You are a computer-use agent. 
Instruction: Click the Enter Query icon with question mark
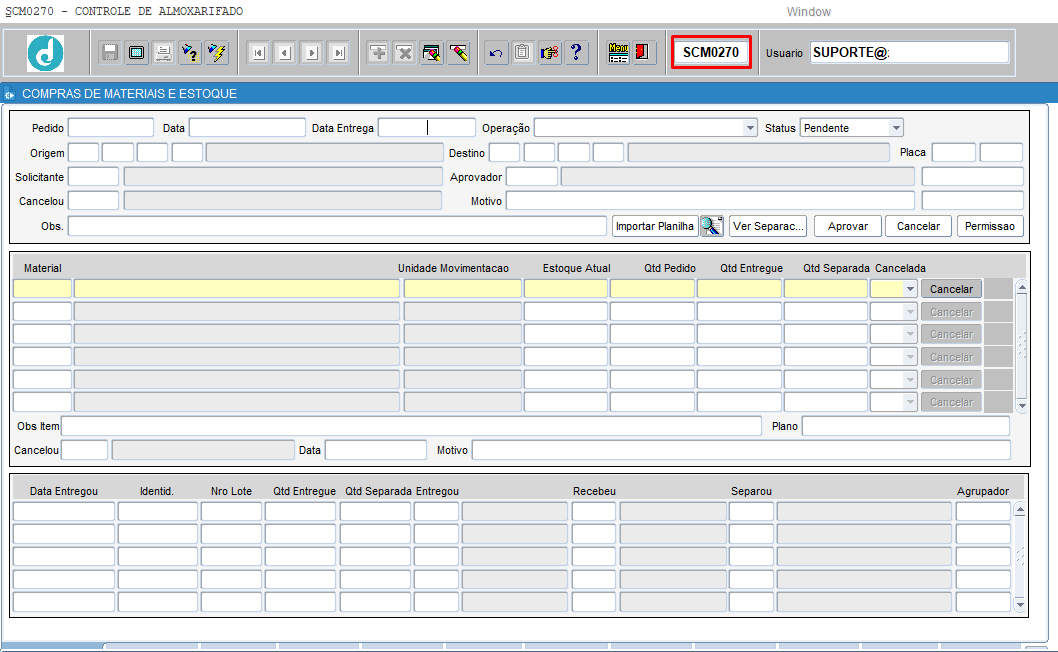pyautogui.click(x=189, y=53)
